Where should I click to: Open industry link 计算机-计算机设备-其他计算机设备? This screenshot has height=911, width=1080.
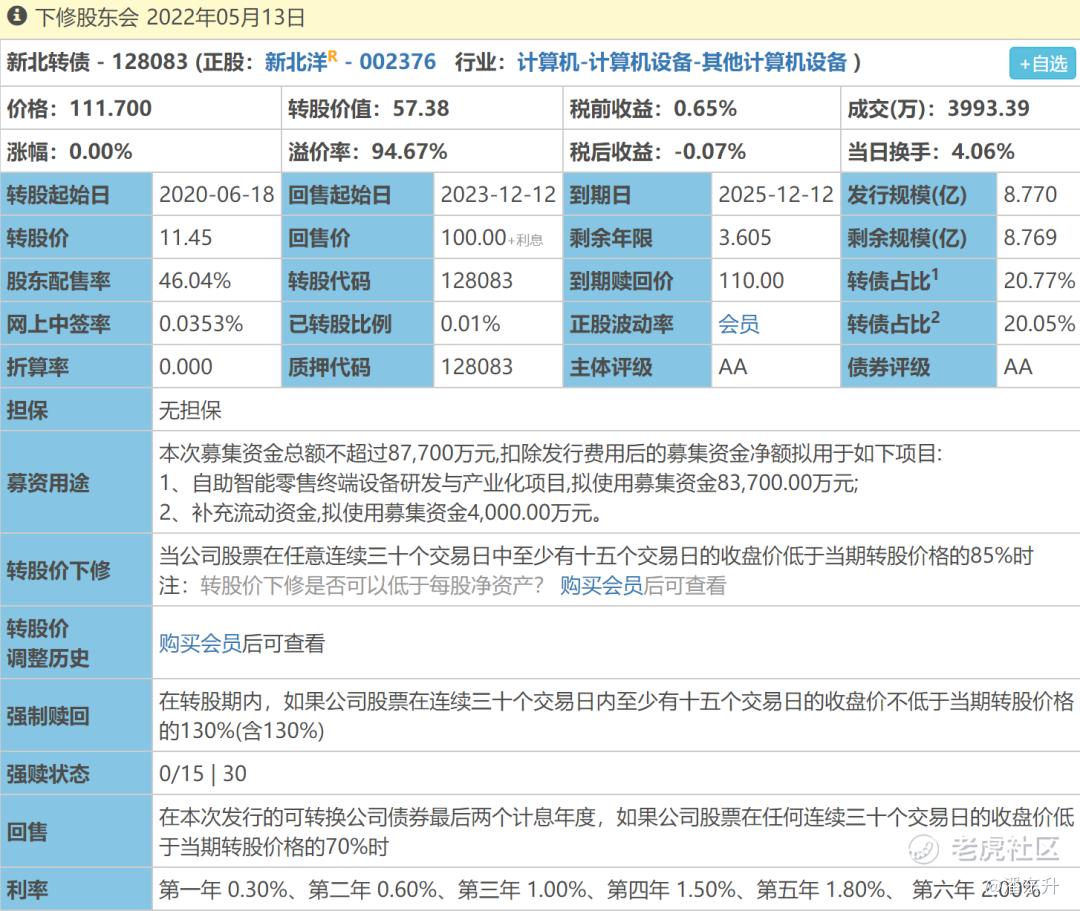pyautogui.click(x=682, y=62)
